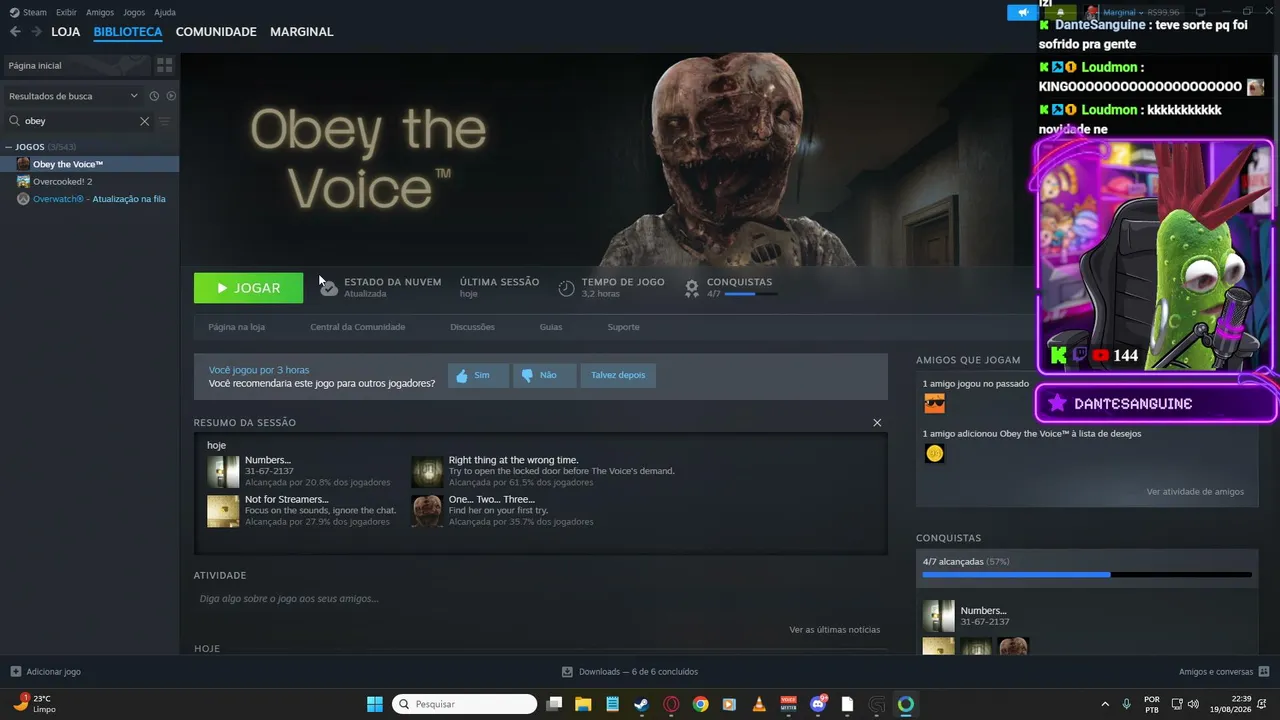The width and height of the screenshot is (1280, 720).
Task: Click the library search field containing 'obey'
Action: click(80, 121)
